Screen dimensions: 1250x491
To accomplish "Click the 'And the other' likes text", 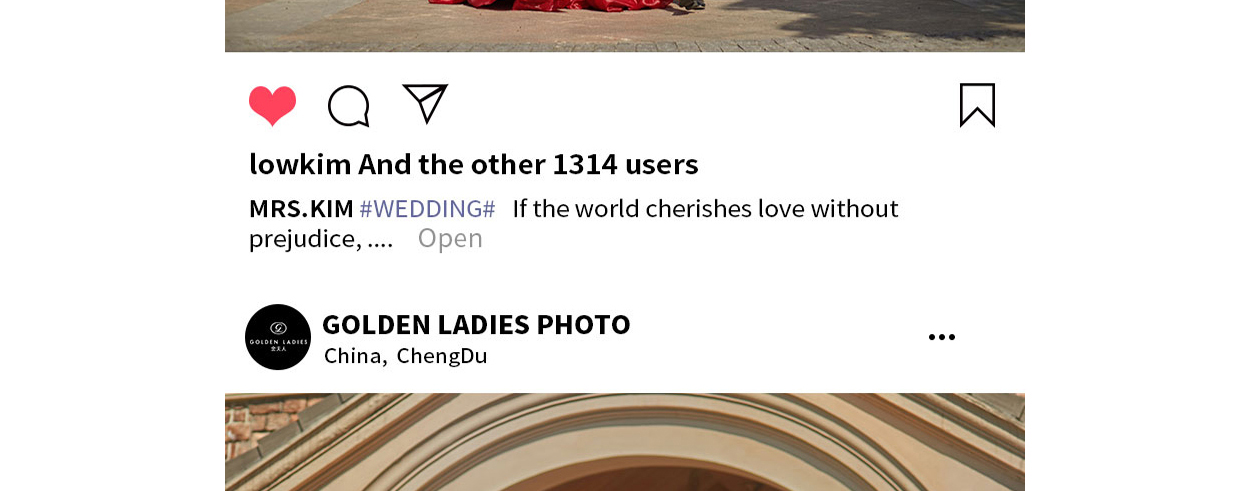I will (x=451, y=165).
